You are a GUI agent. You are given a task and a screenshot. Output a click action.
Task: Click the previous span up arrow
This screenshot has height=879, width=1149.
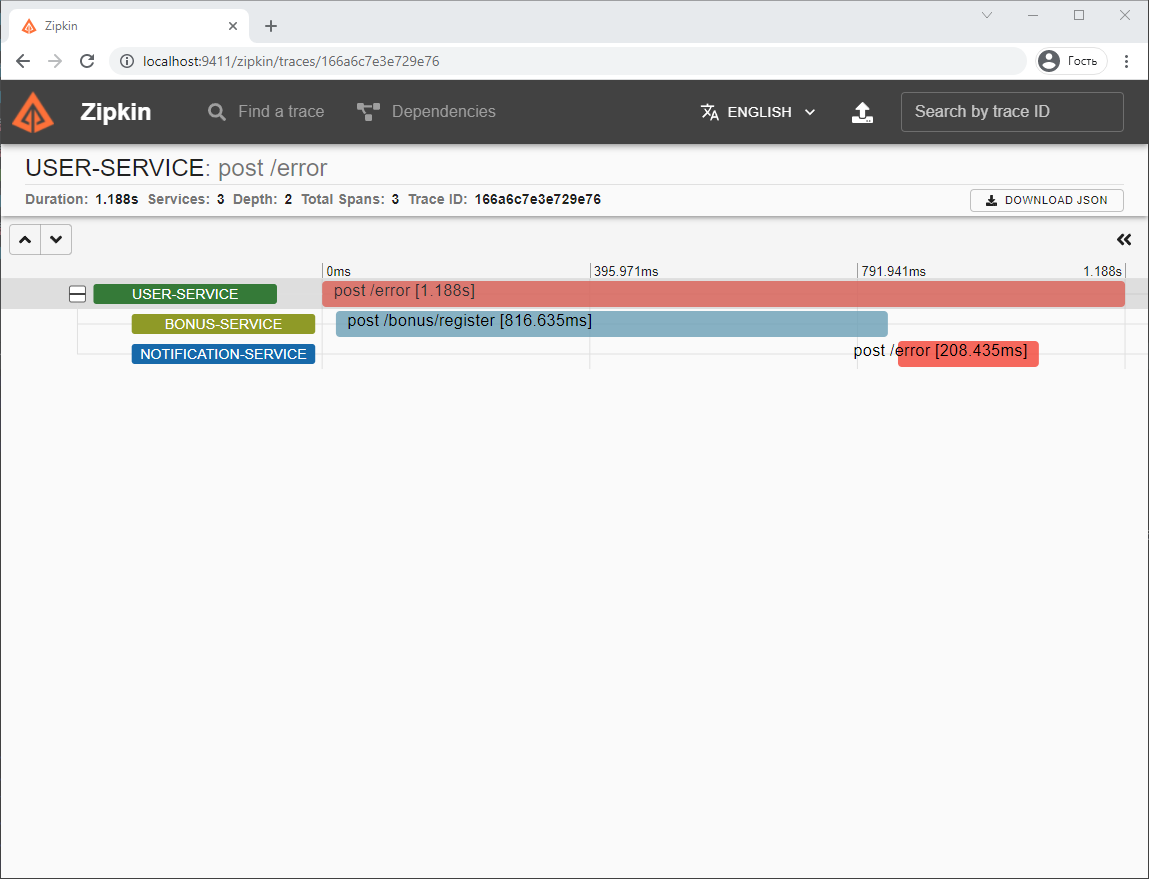24,239
